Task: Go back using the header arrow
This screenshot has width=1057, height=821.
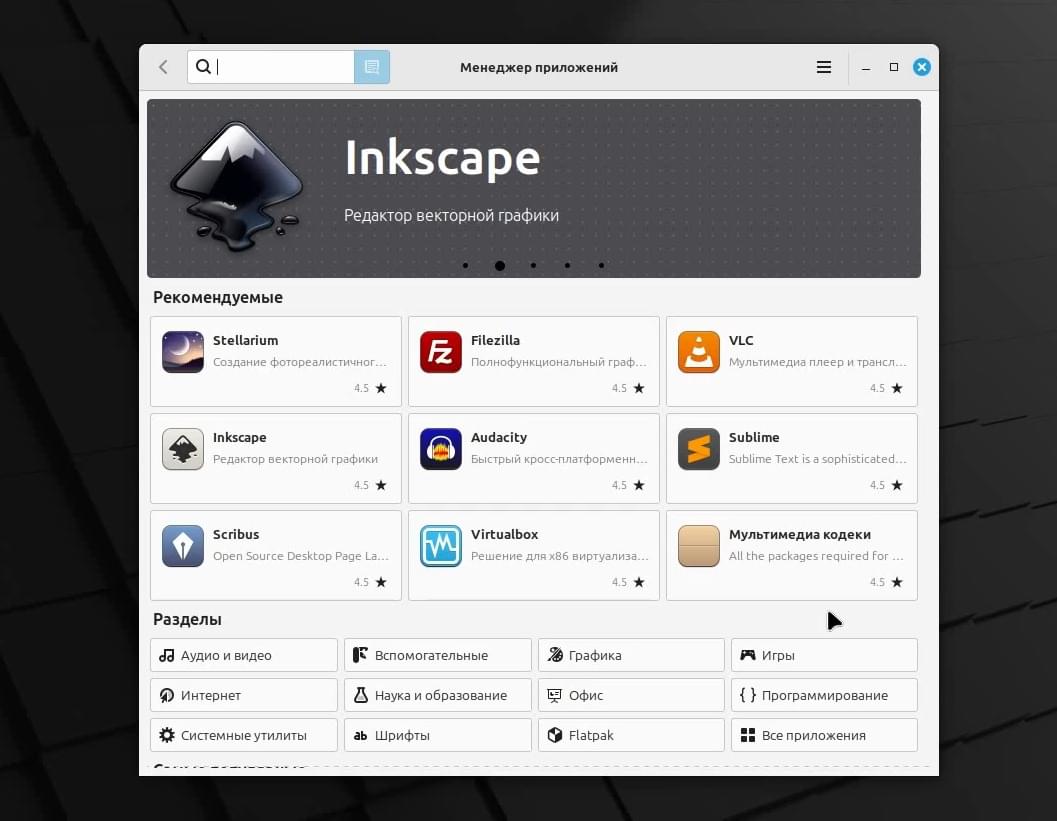Action: pyautogui.click(x=163, y=67)
